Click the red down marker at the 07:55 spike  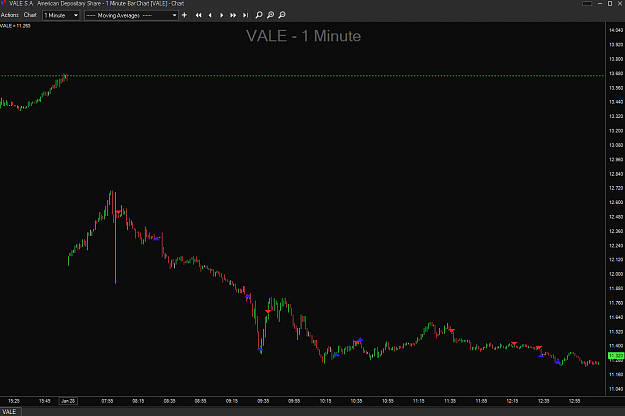point(118,212)
